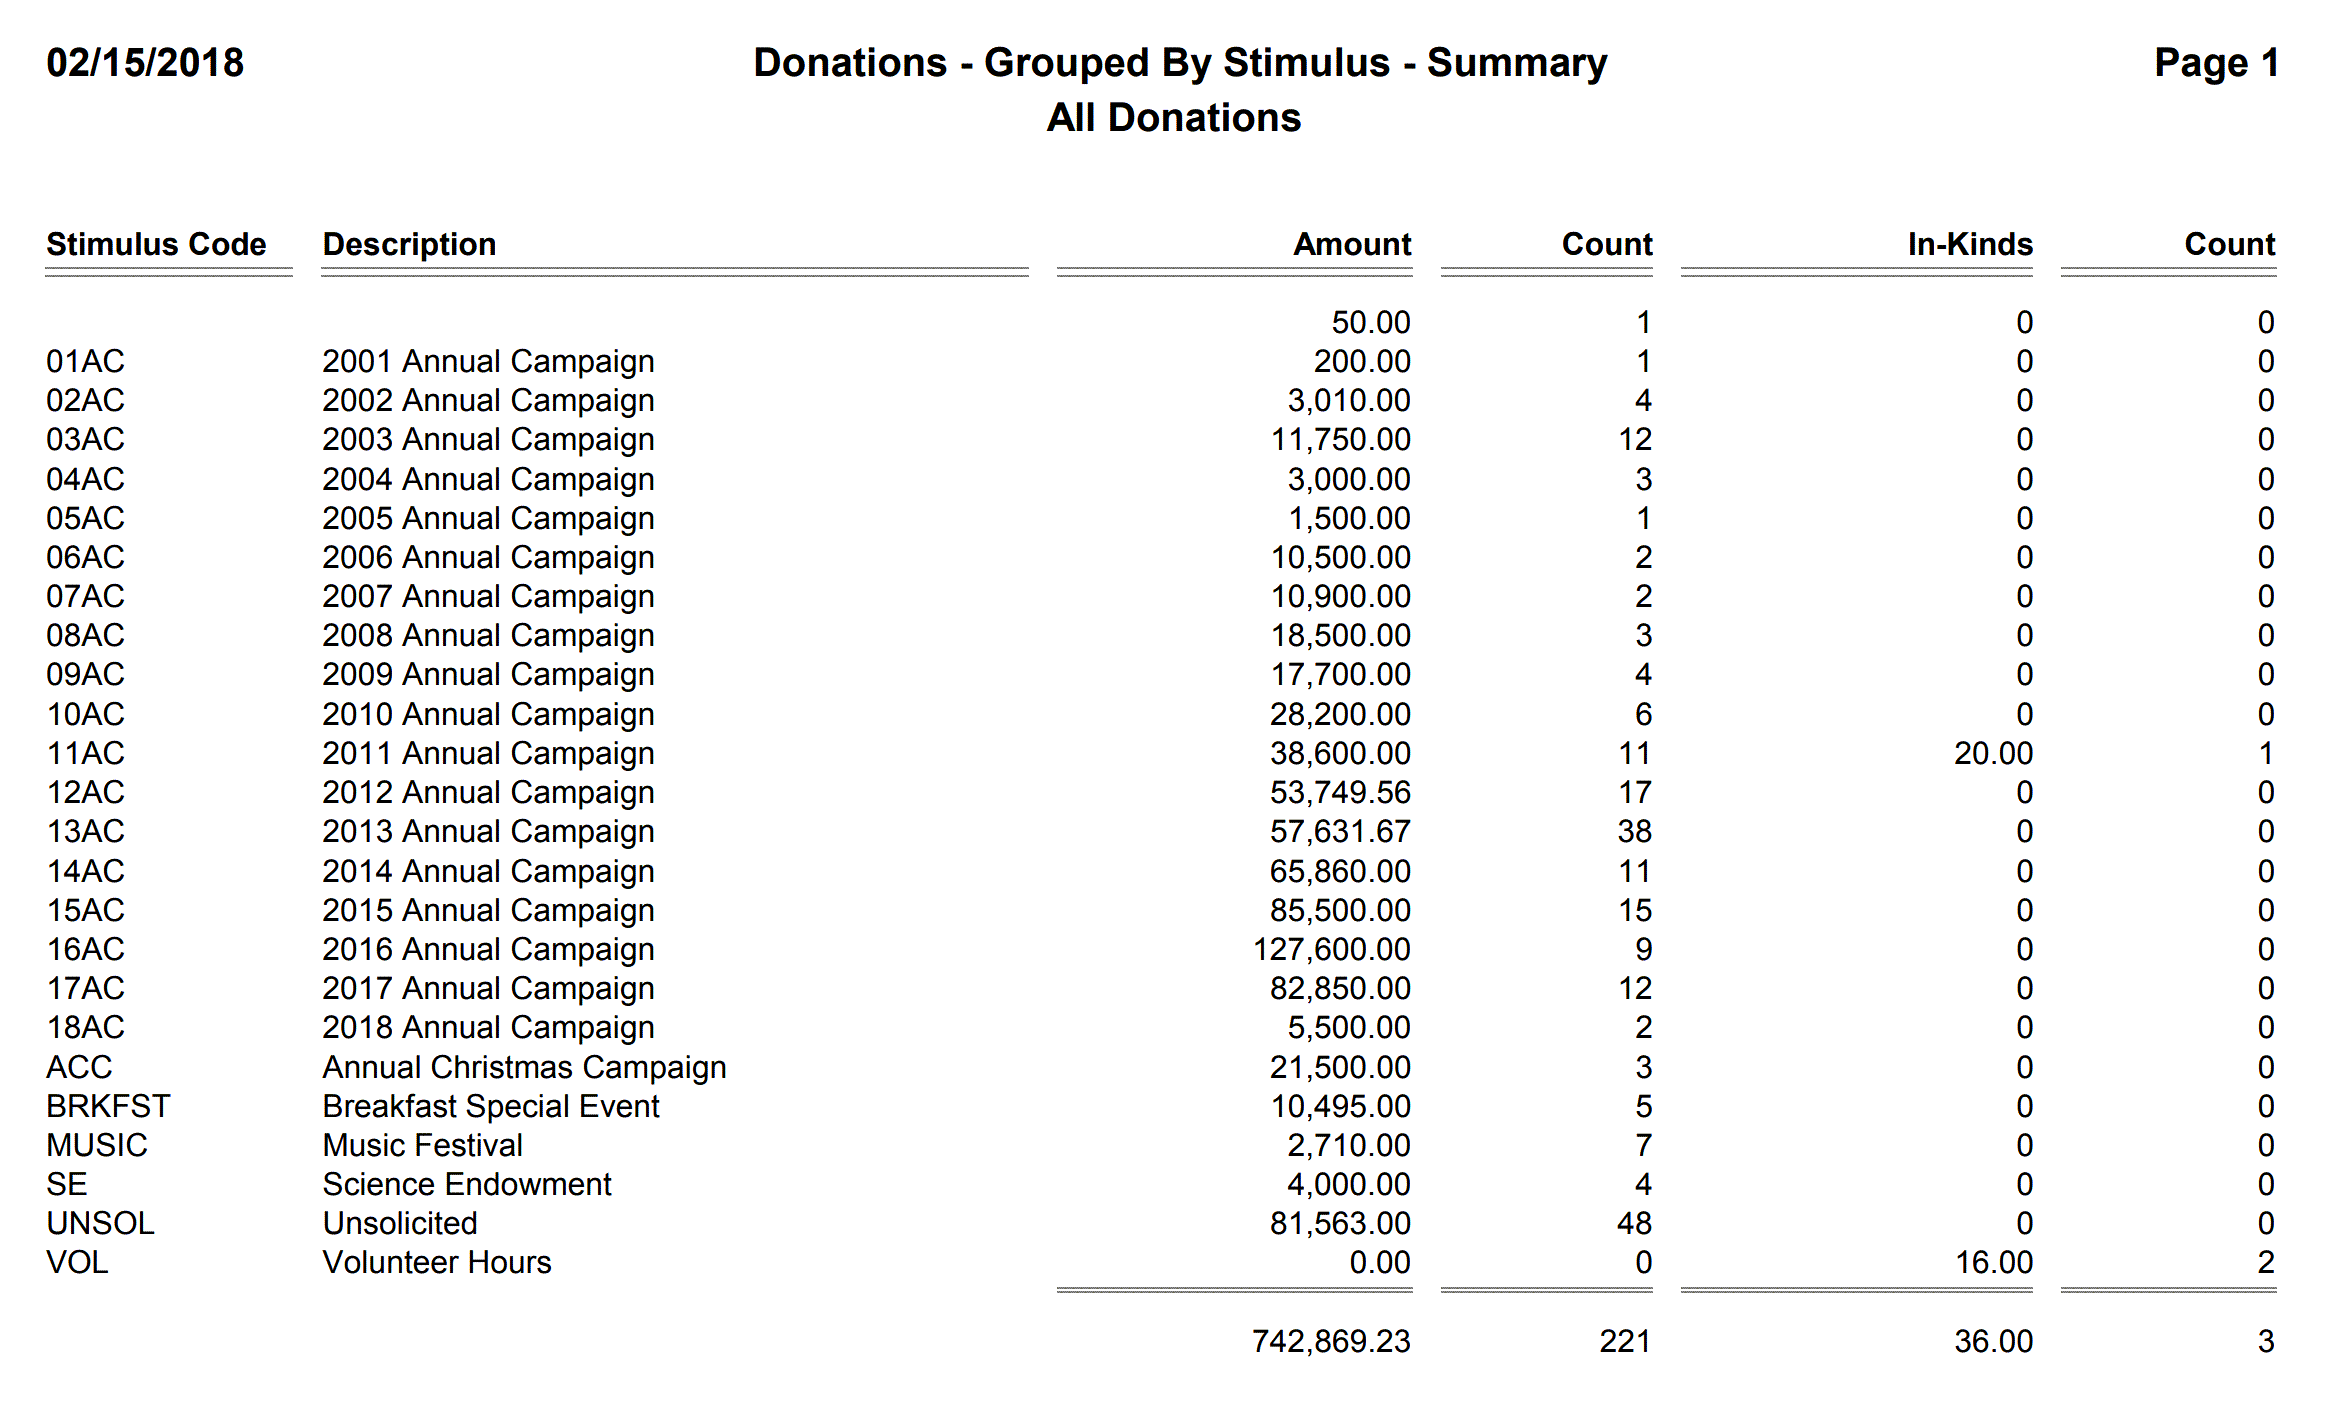Click description '2013 Annual Campaign'
The image size is (2330, 1402).
click(x=488, y=832)
